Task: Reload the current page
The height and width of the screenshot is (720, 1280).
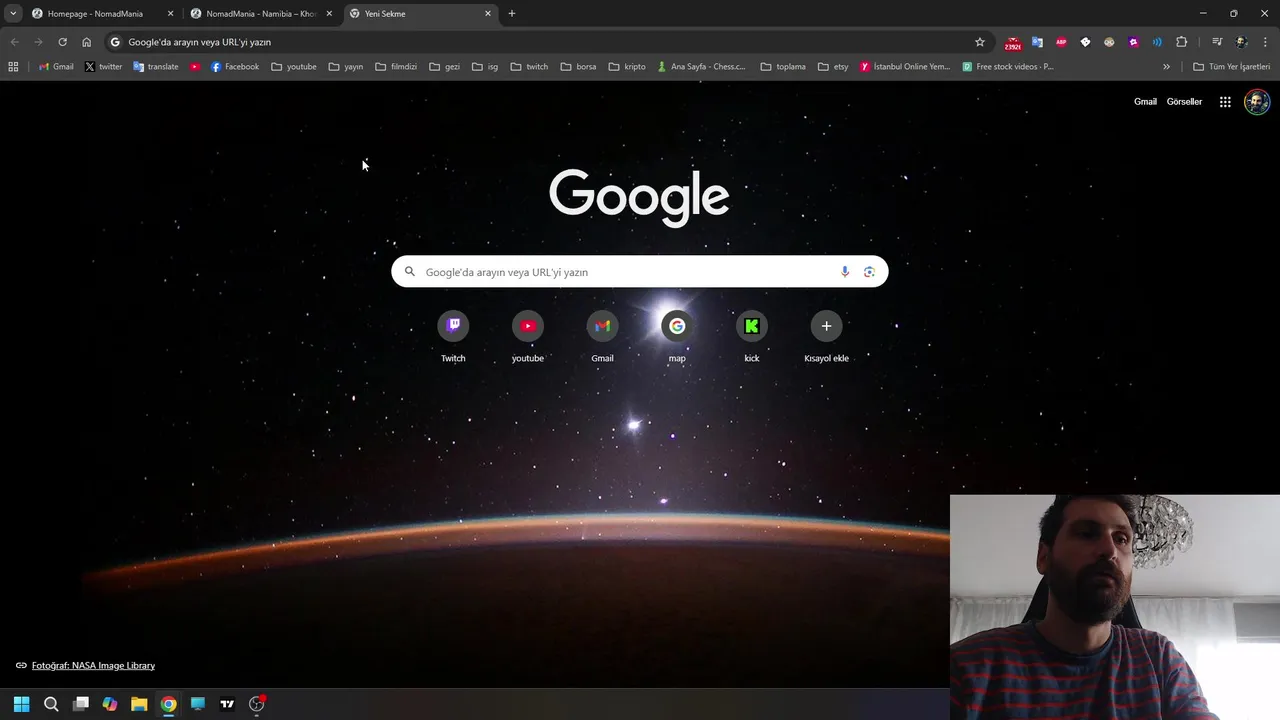Action: pyautogui.click(x=62, y=42)
